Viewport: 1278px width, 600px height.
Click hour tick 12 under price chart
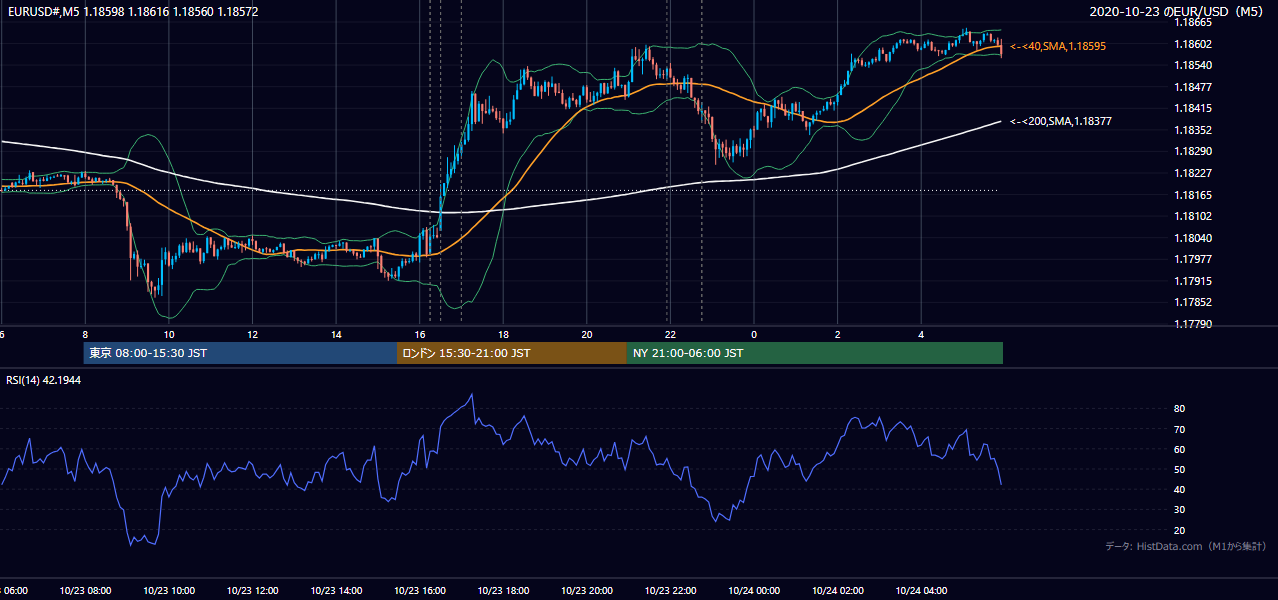click(x=253, y=334)
